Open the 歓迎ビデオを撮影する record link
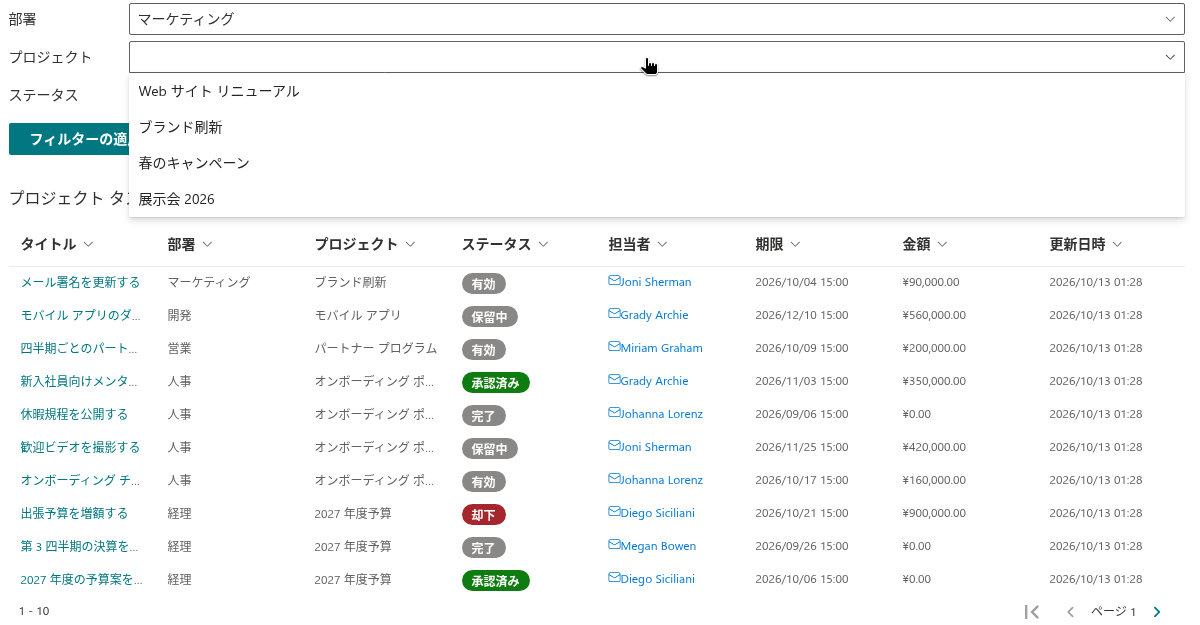Image resolution: width=1200 pixels, height=625 pixels. point(80,447)
